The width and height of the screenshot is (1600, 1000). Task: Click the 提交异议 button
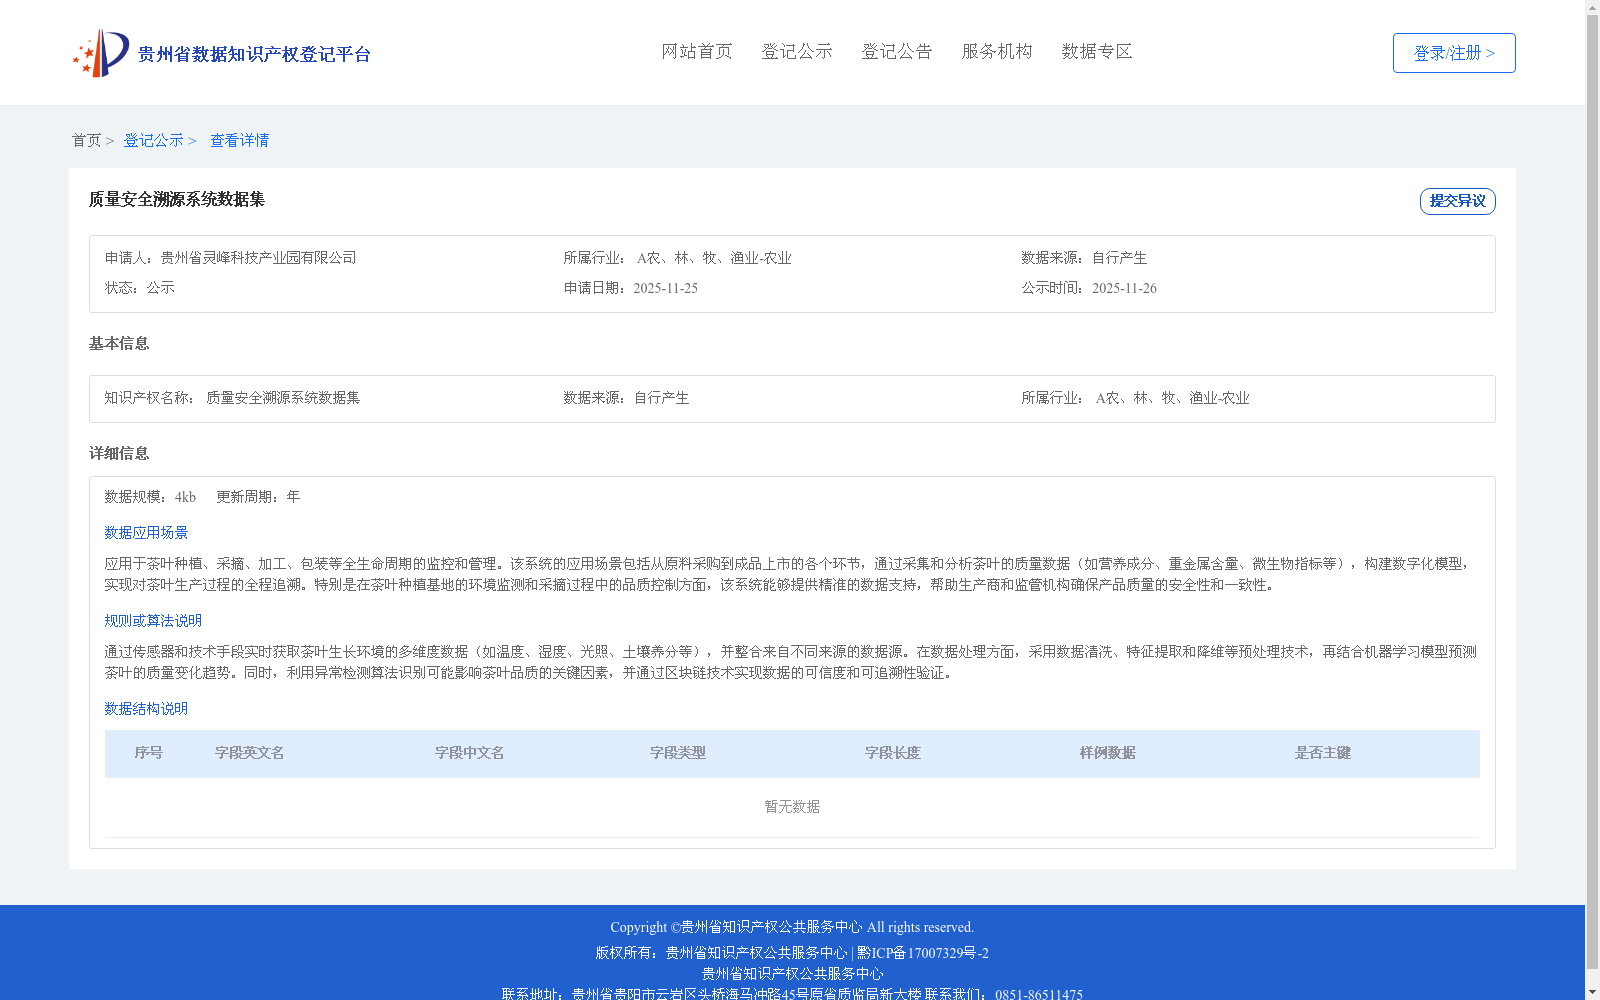pos(1457,201)
